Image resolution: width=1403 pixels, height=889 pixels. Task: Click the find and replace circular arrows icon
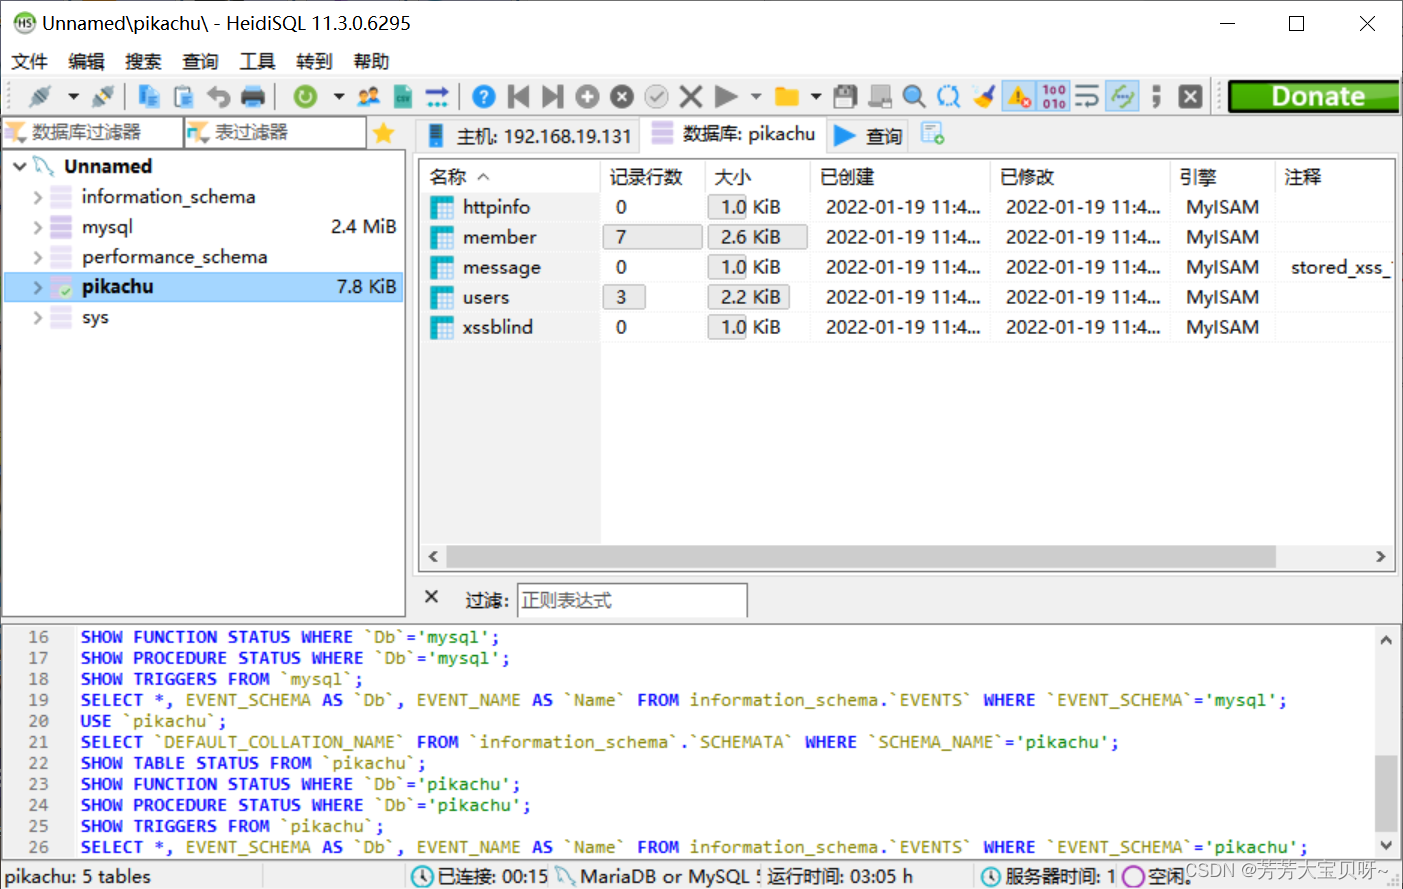(x=948, y=96)
